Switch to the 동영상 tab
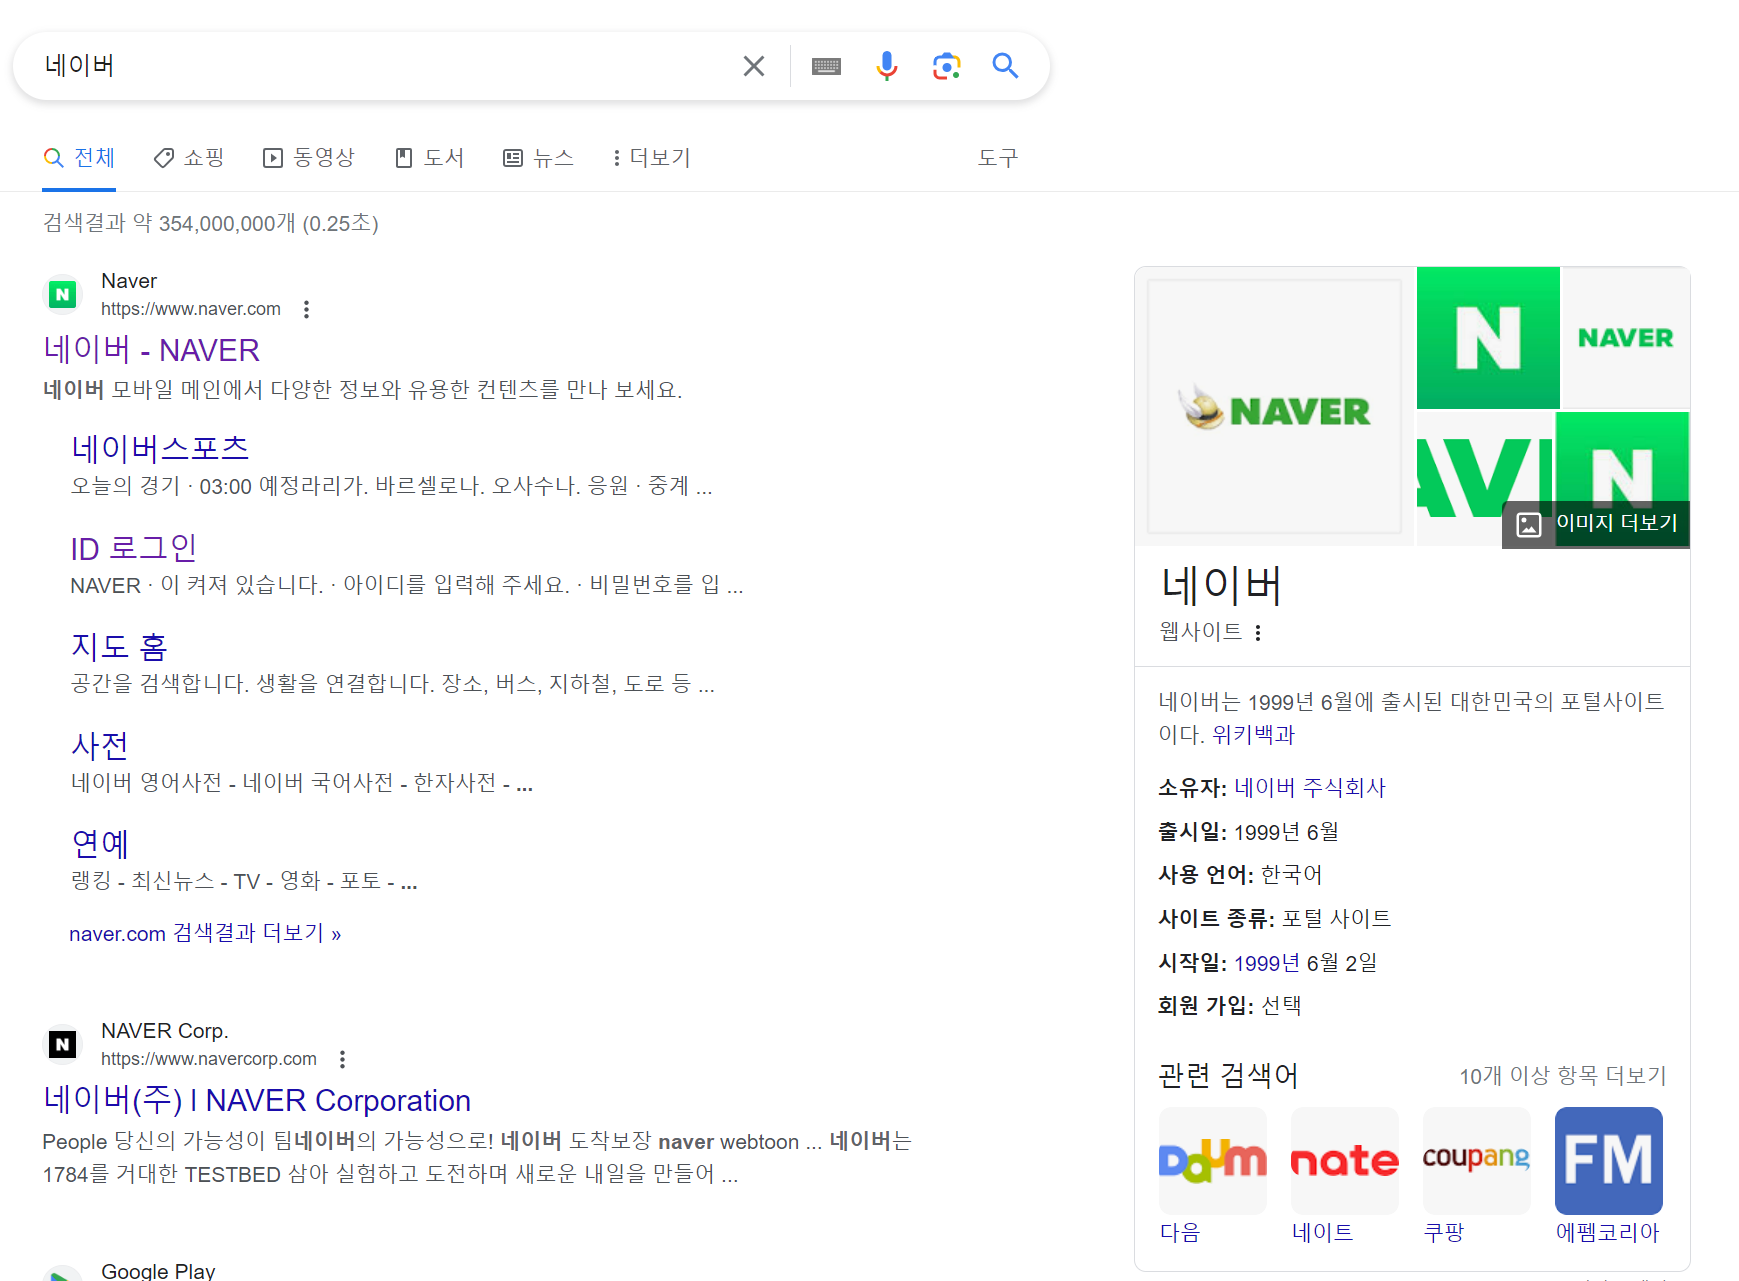The width and height of the screenshot is (1739, 1281). point(308,158)
